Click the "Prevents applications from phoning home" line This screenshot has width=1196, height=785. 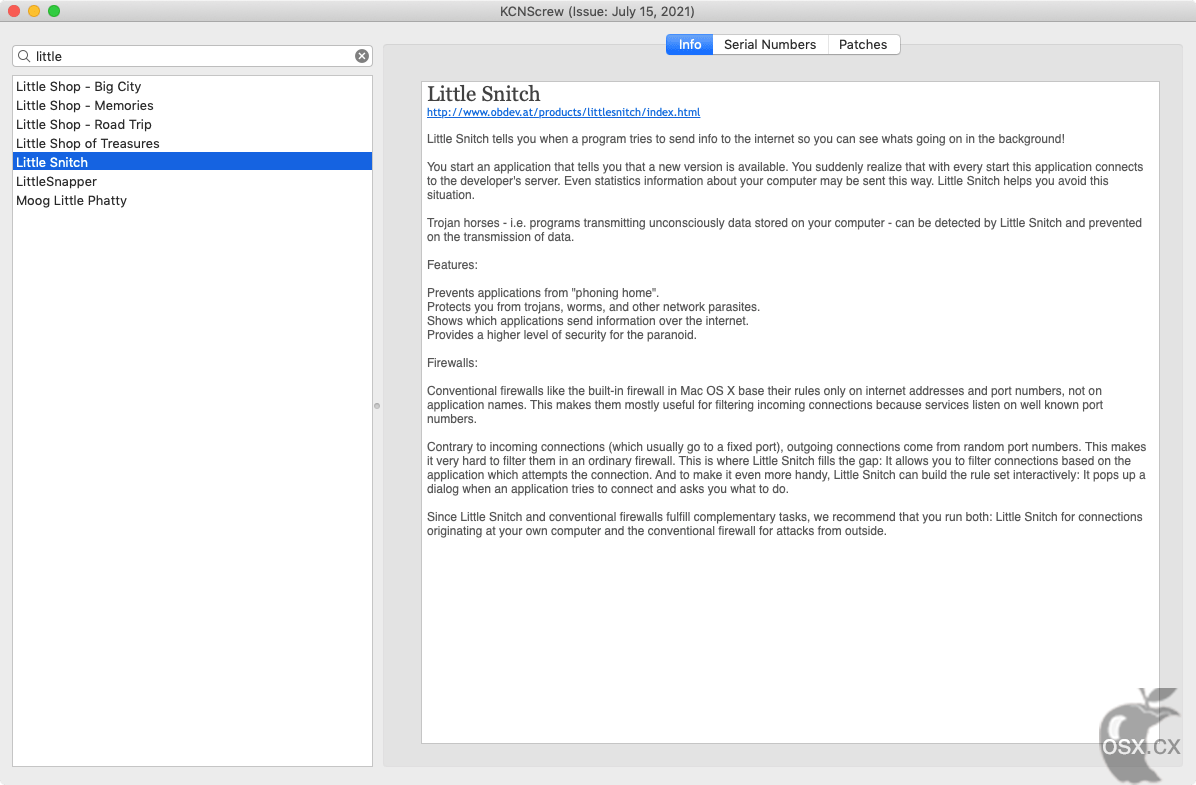543,293
